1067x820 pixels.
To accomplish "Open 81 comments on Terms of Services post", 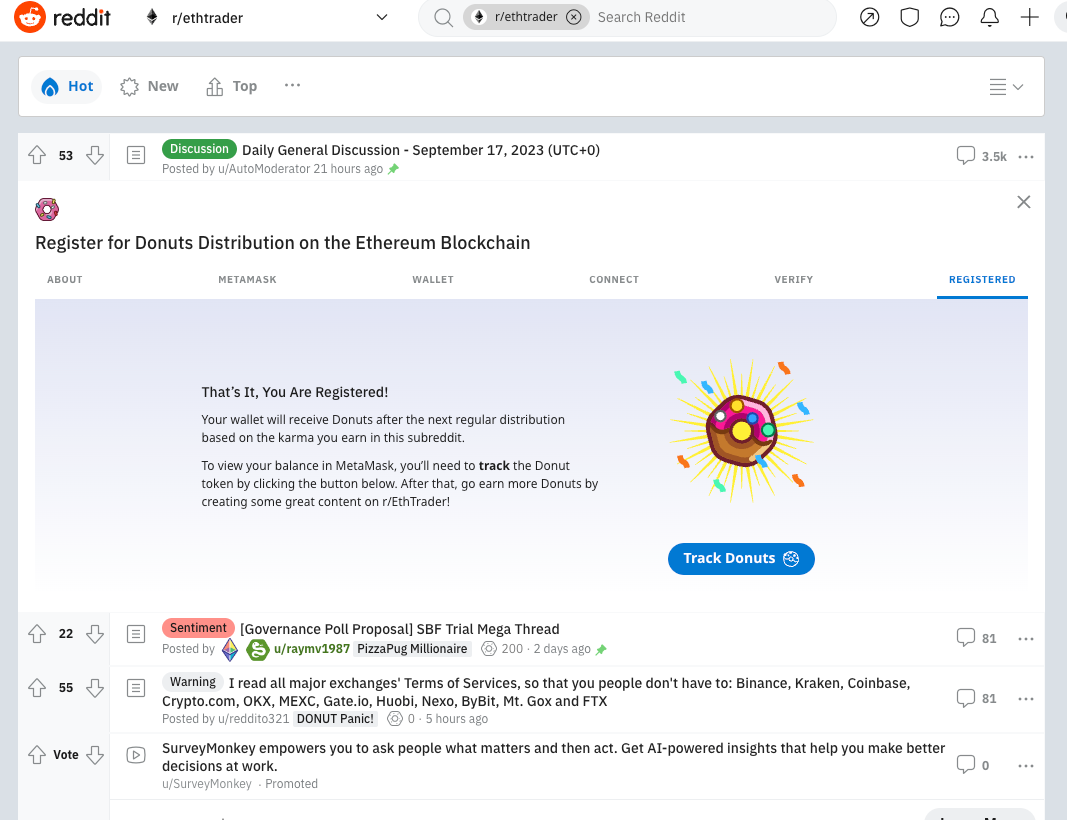I will click(x=976, y=698).
